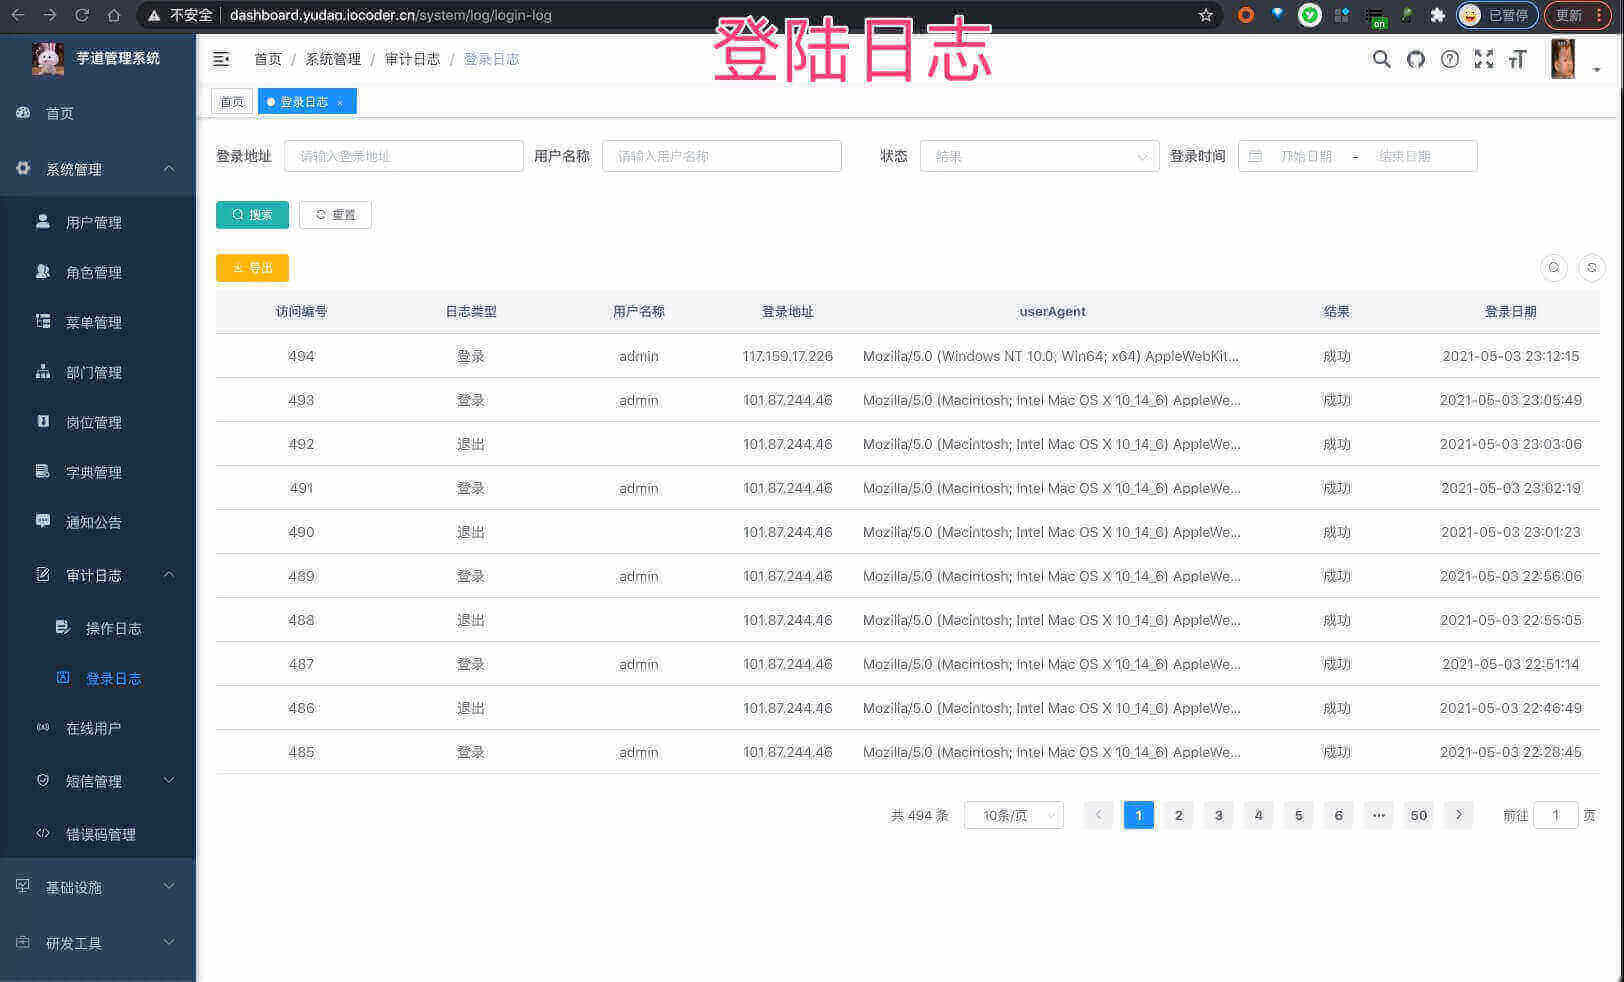
Task: Click the 搜索 search button
Action: click(252, 214)
